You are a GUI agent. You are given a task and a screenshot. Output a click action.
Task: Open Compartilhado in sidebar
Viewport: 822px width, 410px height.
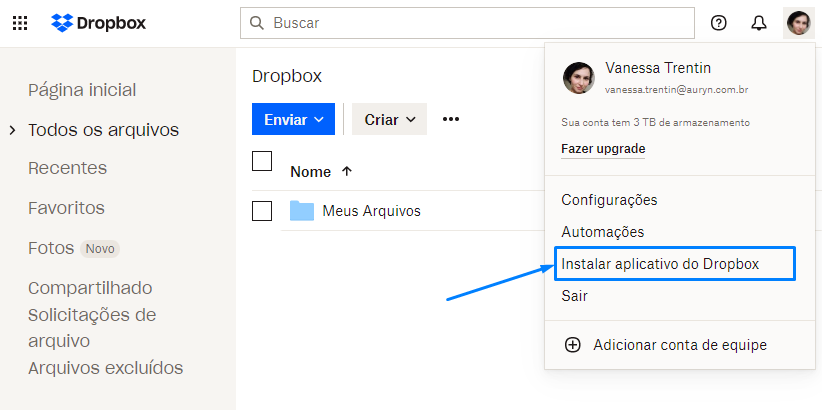pyautogui.click(x=90, y=288)
